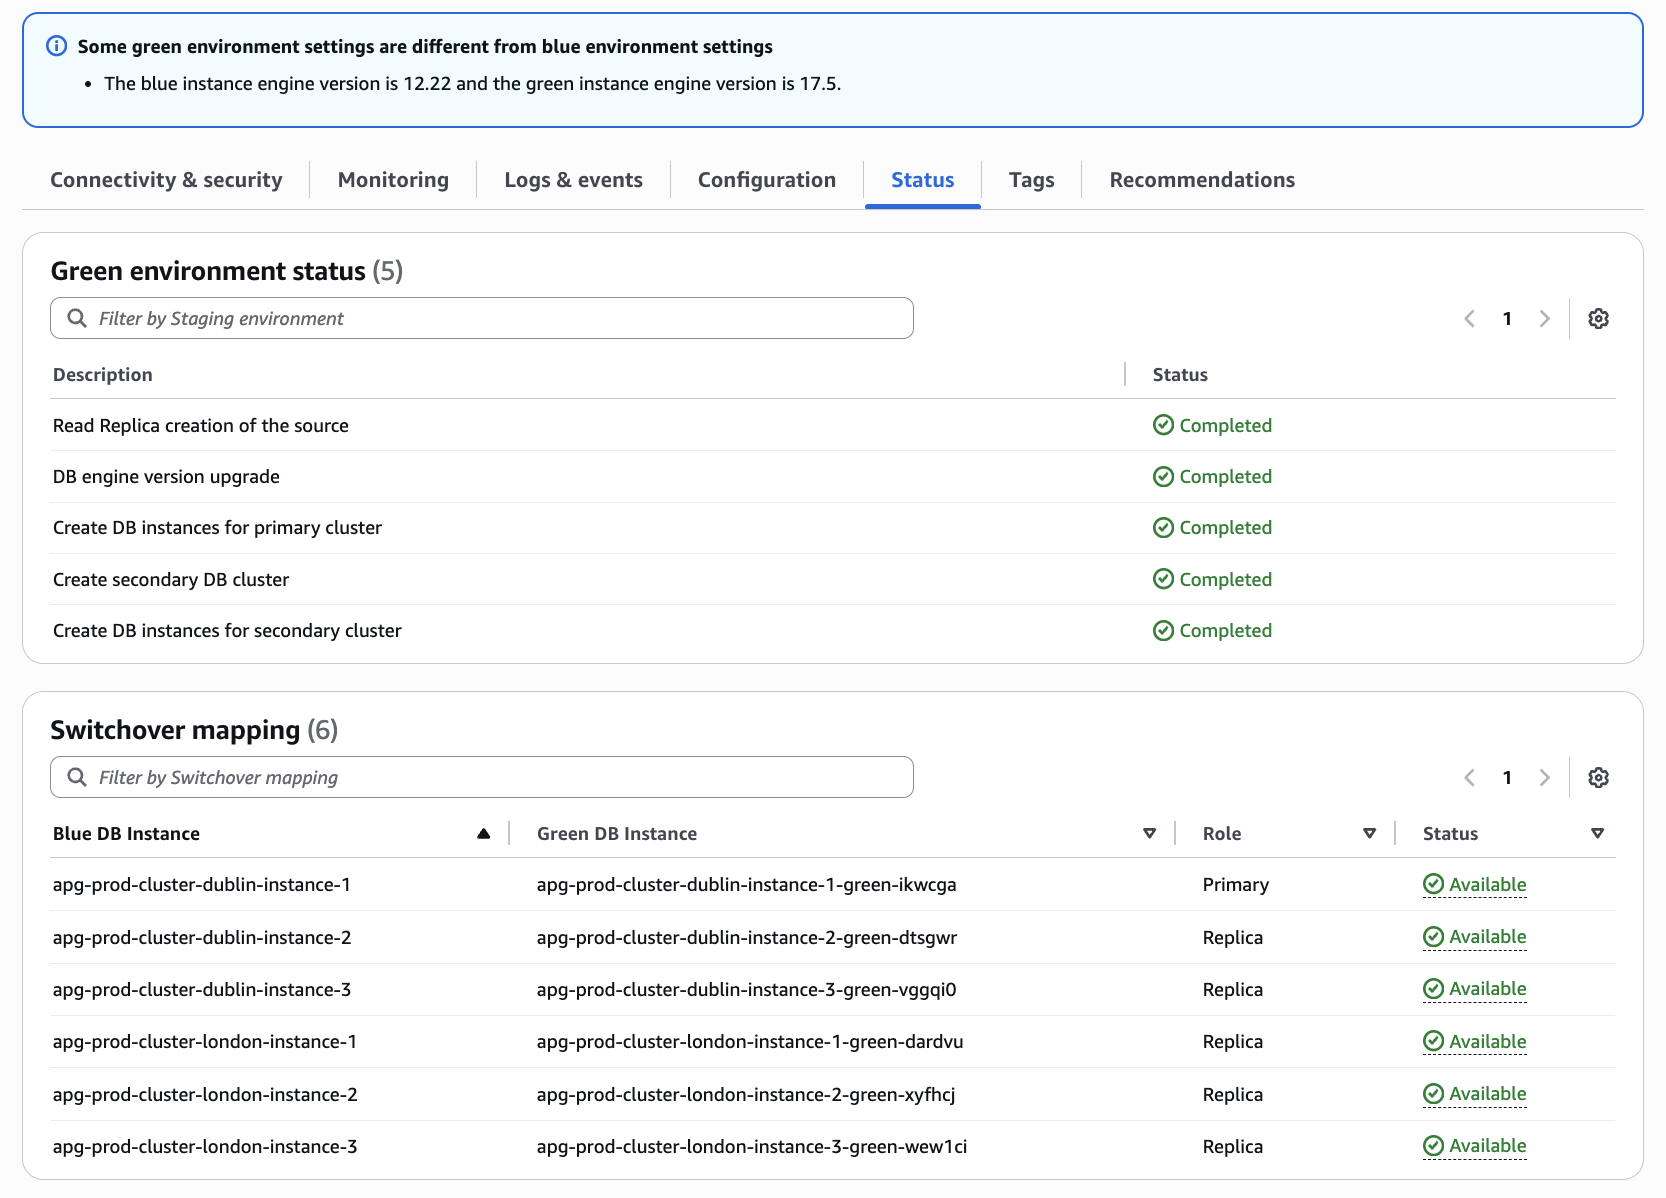Image resolution: width=1666 pixels, height=1198 pixels.
Task: Open the Configuration tab
Action: tap(766, 180)
